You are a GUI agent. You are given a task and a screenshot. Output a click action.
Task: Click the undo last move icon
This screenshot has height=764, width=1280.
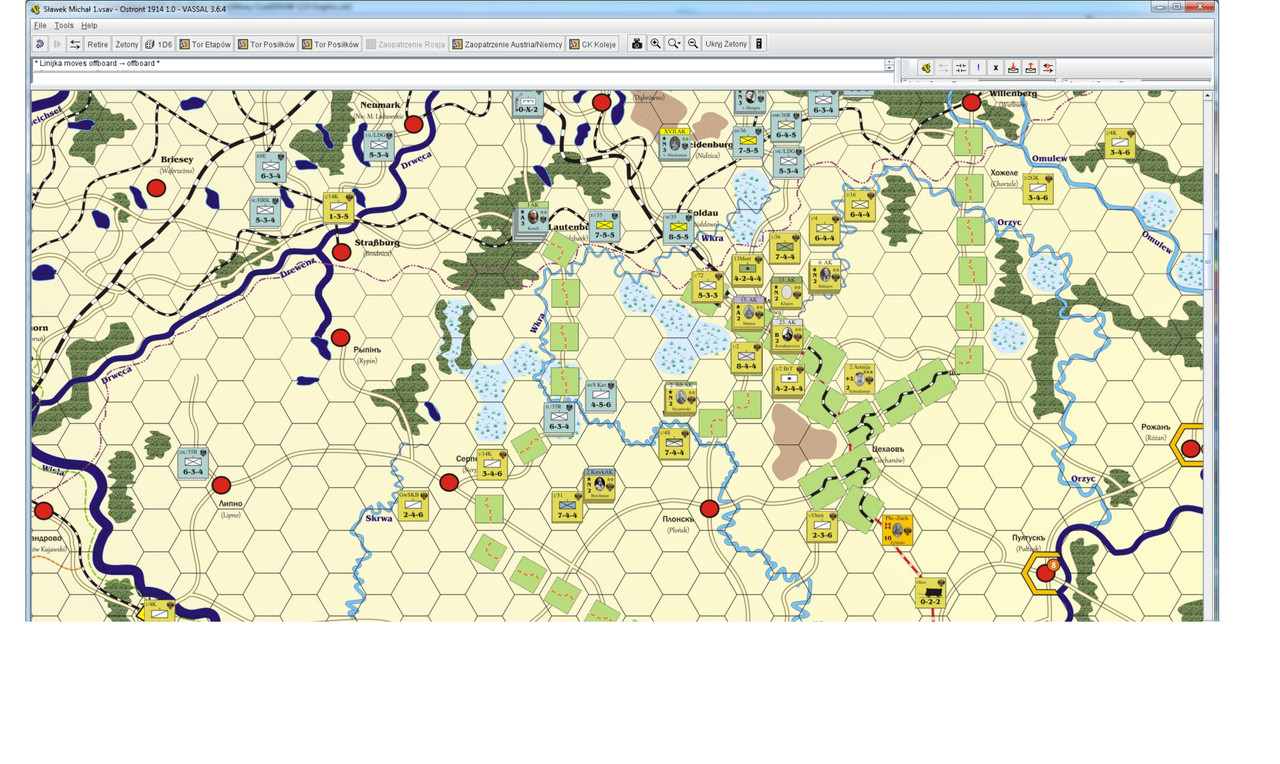39,44
